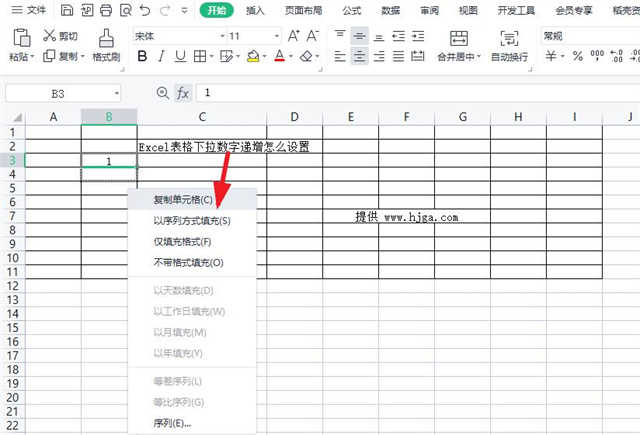This screenshot has height=435, width=640.
Task: Switch to the 插入 tab
Action: (x=255, y=10)
